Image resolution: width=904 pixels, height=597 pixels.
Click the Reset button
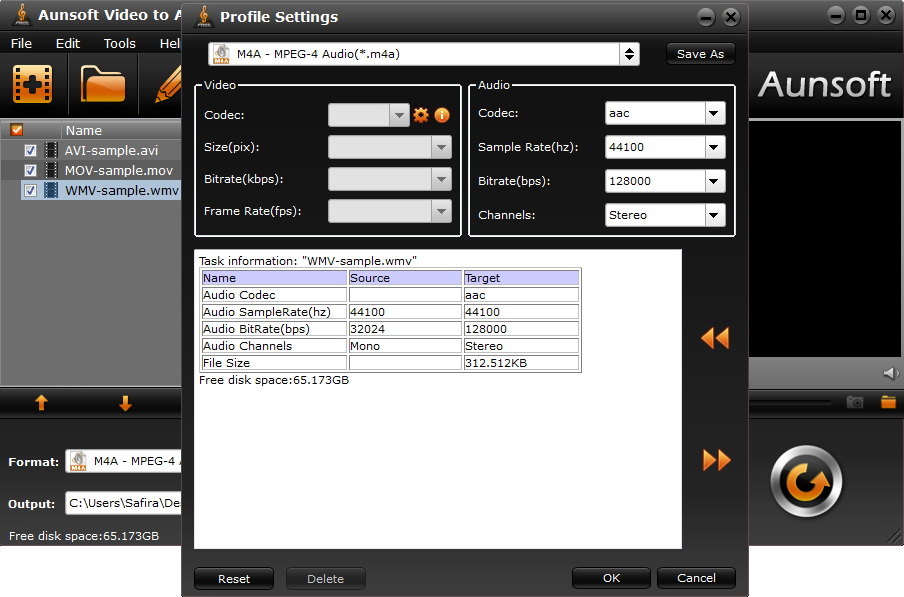coord(234,579)
